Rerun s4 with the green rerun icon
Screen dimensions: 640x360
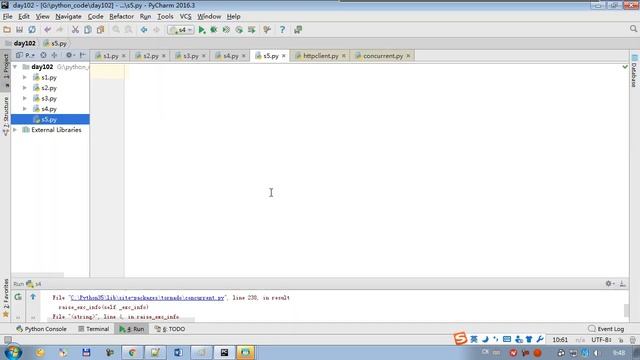(x=18, y=297)
